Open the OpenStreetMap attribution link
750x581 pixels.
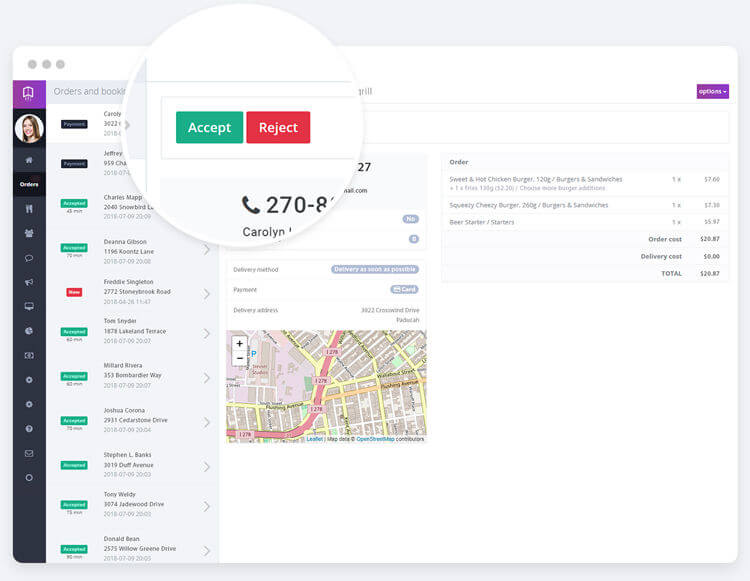point(375,439)
